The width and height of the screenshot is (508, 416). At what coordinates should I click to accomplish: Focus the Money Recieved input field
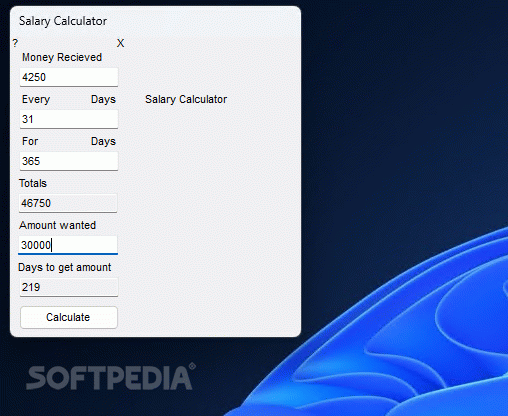point(69,77)
